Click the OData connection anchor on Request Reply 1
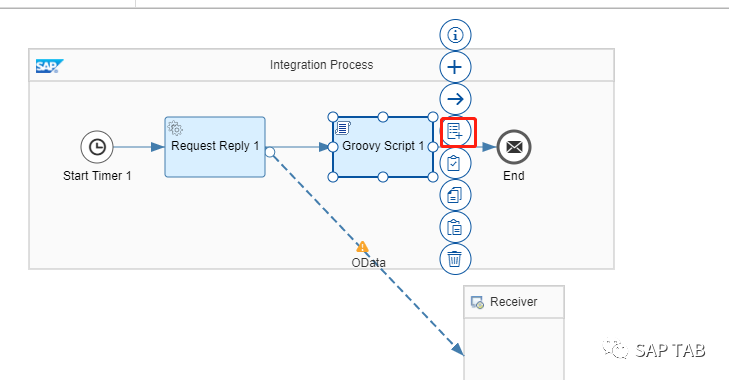This screenshot has width=729, height=380. click(x=270, y=152)
